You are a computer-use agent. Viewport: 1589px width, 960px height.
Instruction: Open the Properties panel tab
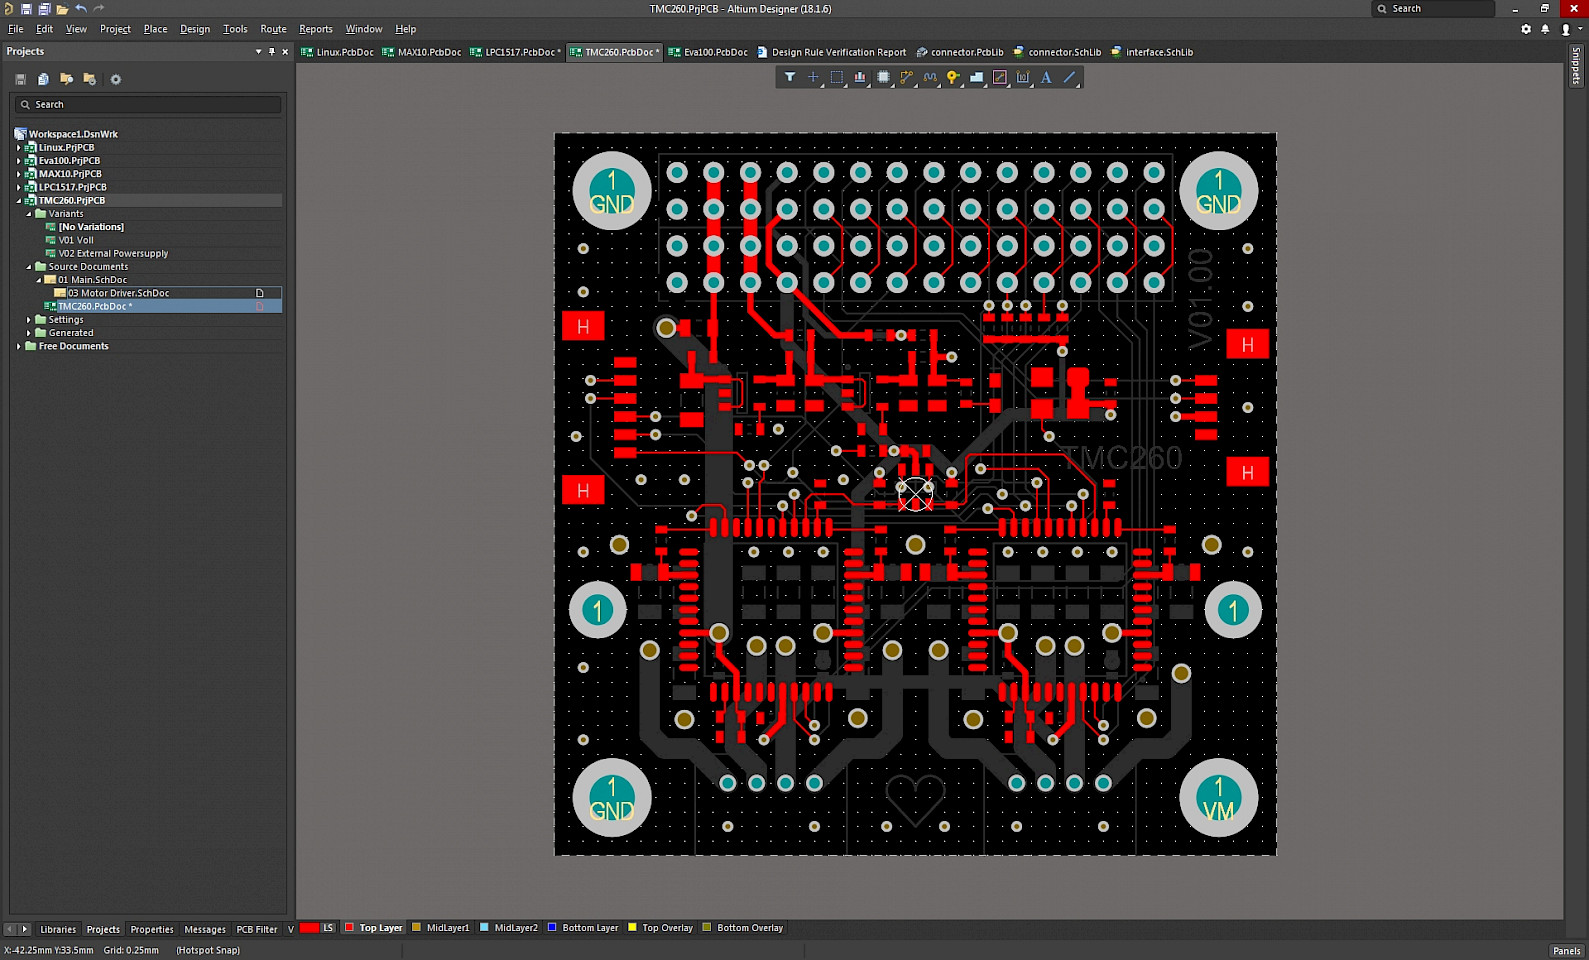152,929
